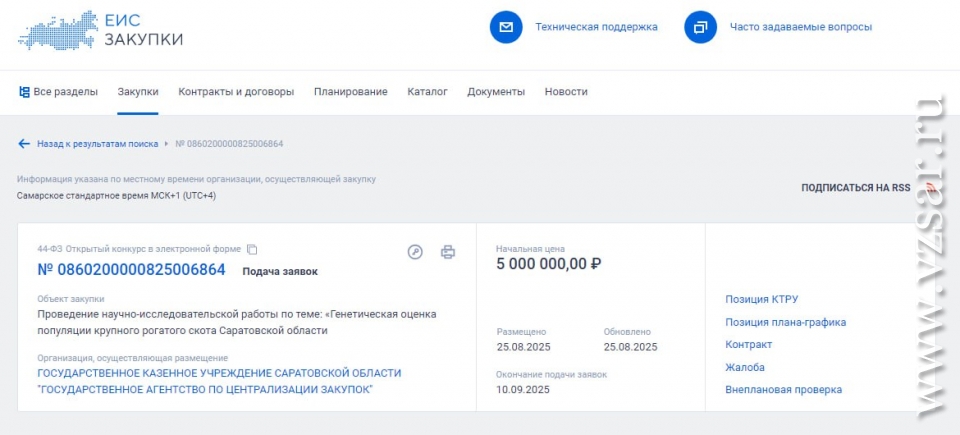Click the ЕИС Закупки map logo
Image resolution: width=960 pixels, height=435 pixels.
pyautogui.click(x=58, y=31)
